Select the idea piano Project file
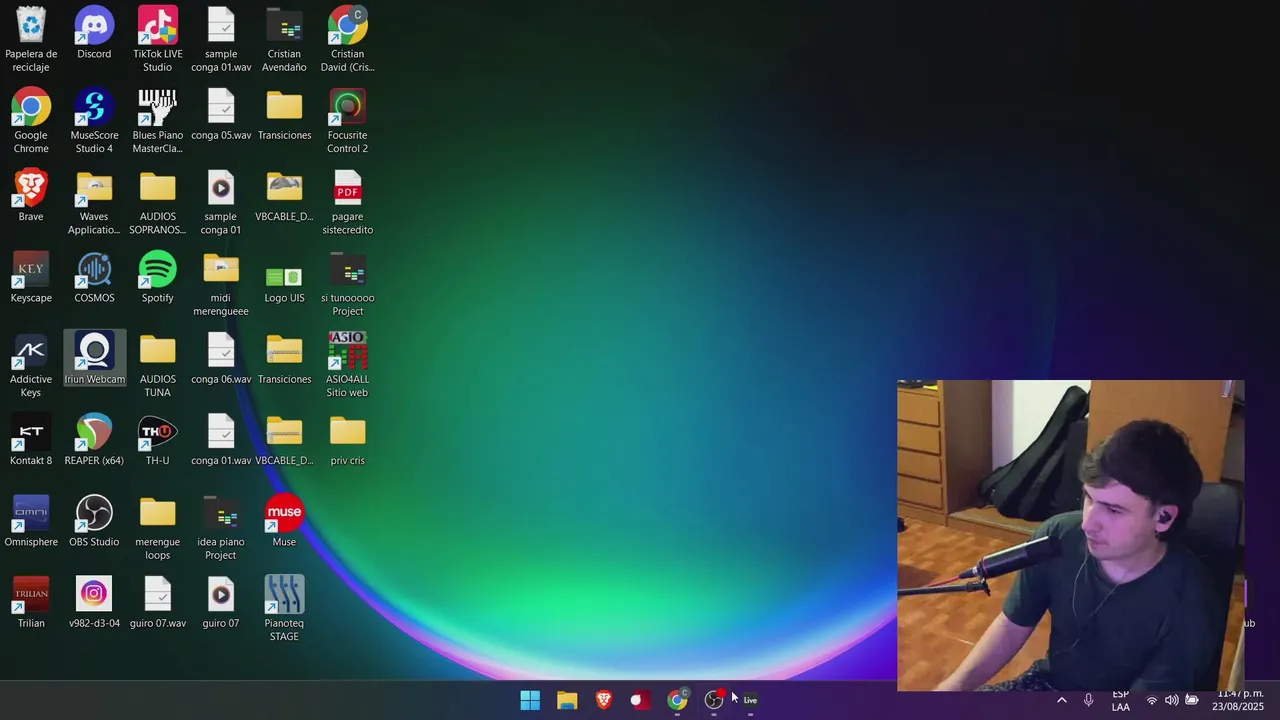Screen dimensions: 1280x720 tap(221, 528)
